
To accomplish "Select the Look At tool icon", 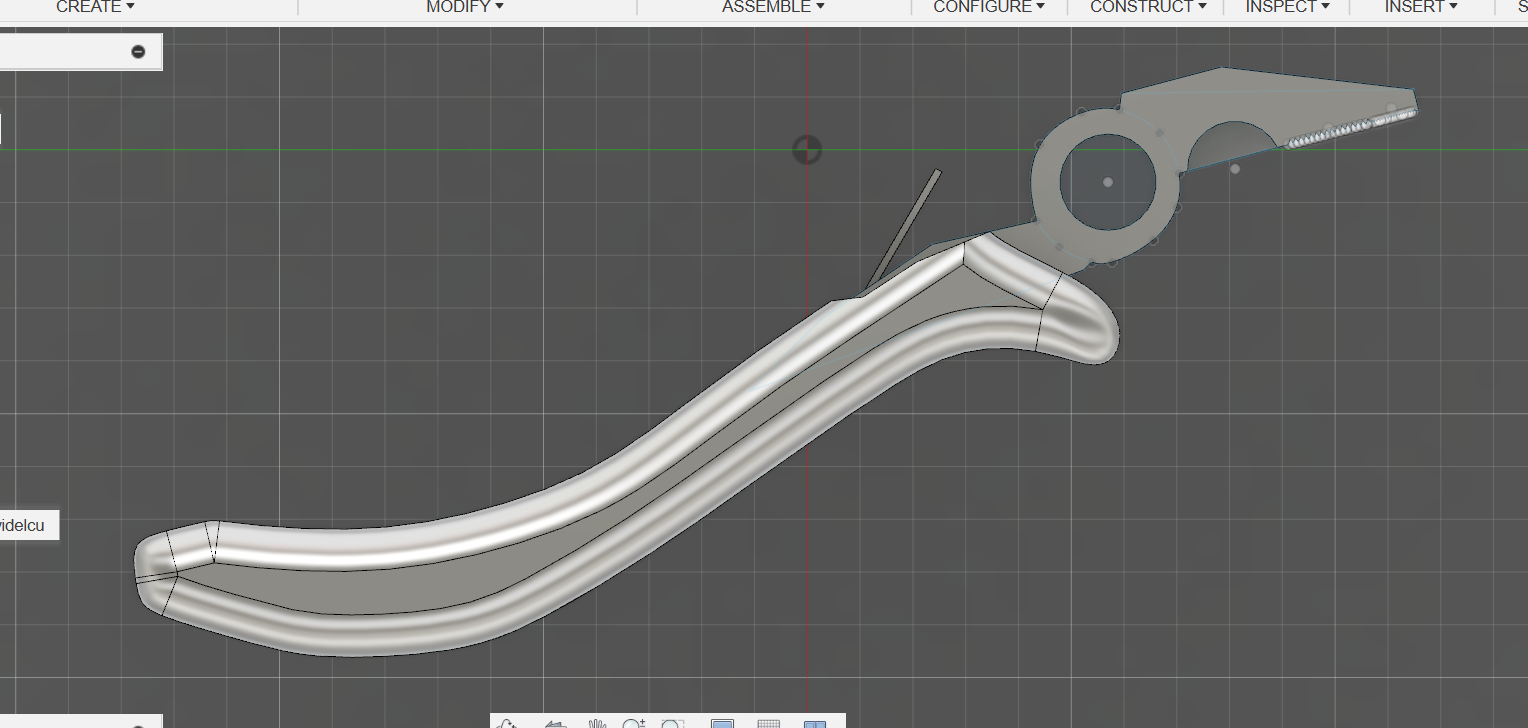I will point(555,723).
